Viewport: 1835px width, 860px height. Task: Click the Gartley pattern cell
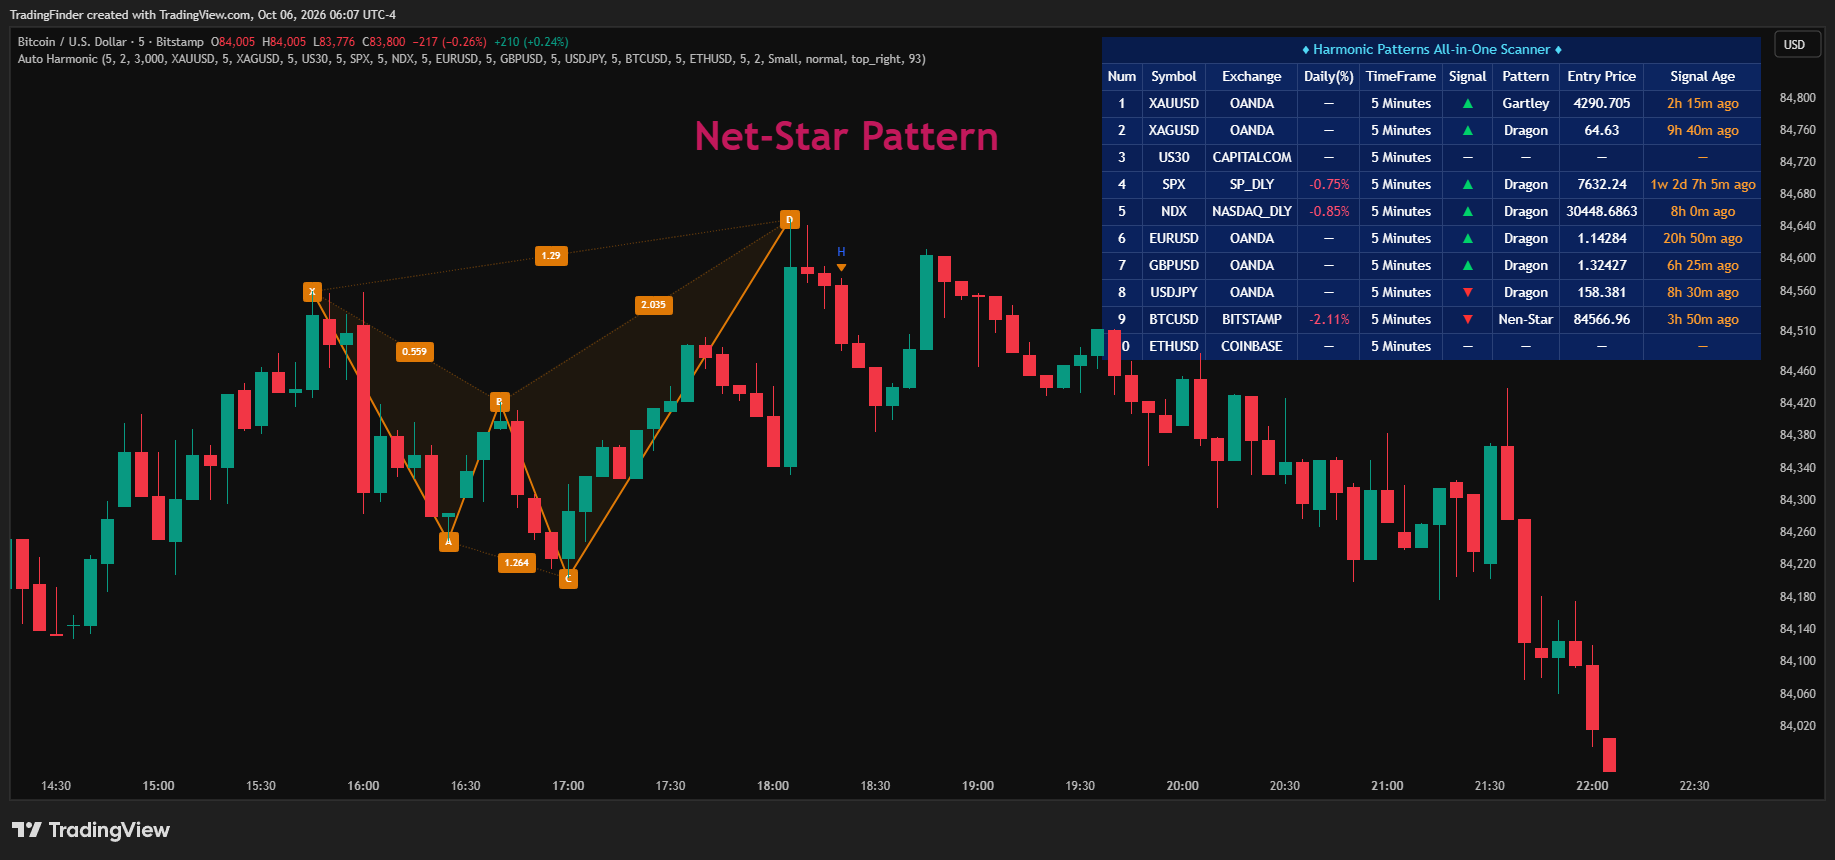(x=1525, y=104)
